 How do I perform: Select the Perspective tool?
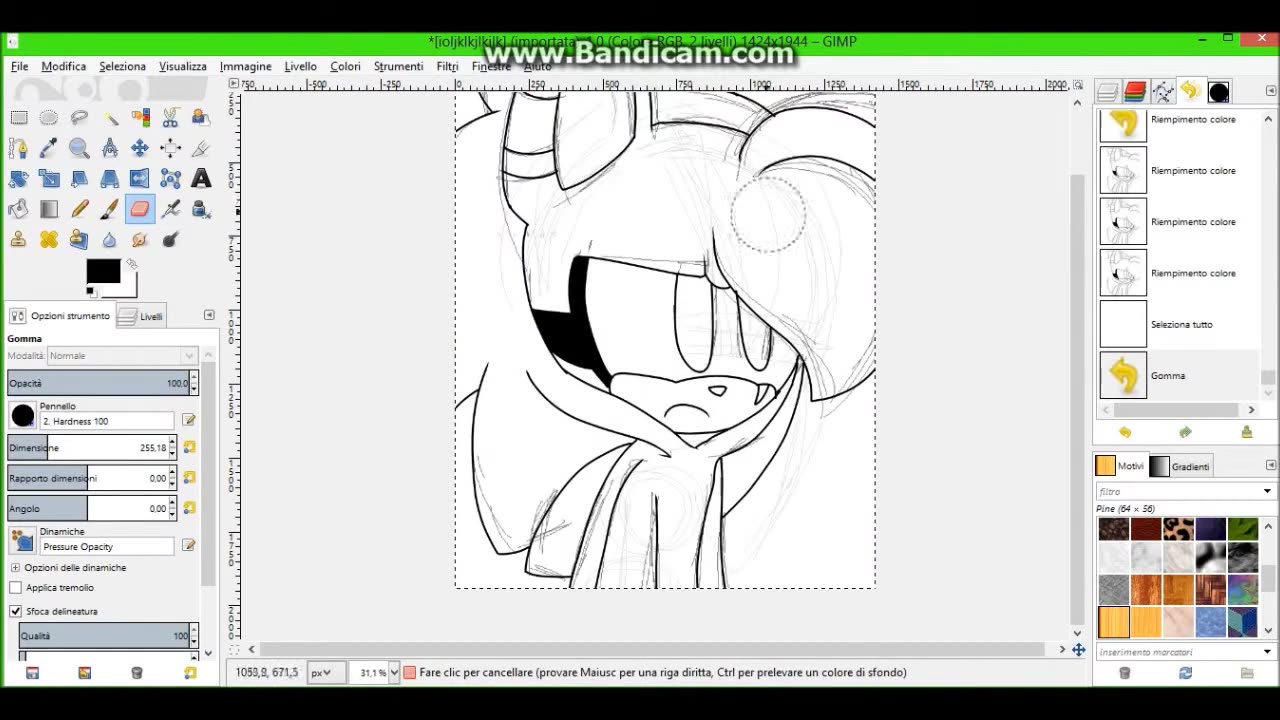109,179
